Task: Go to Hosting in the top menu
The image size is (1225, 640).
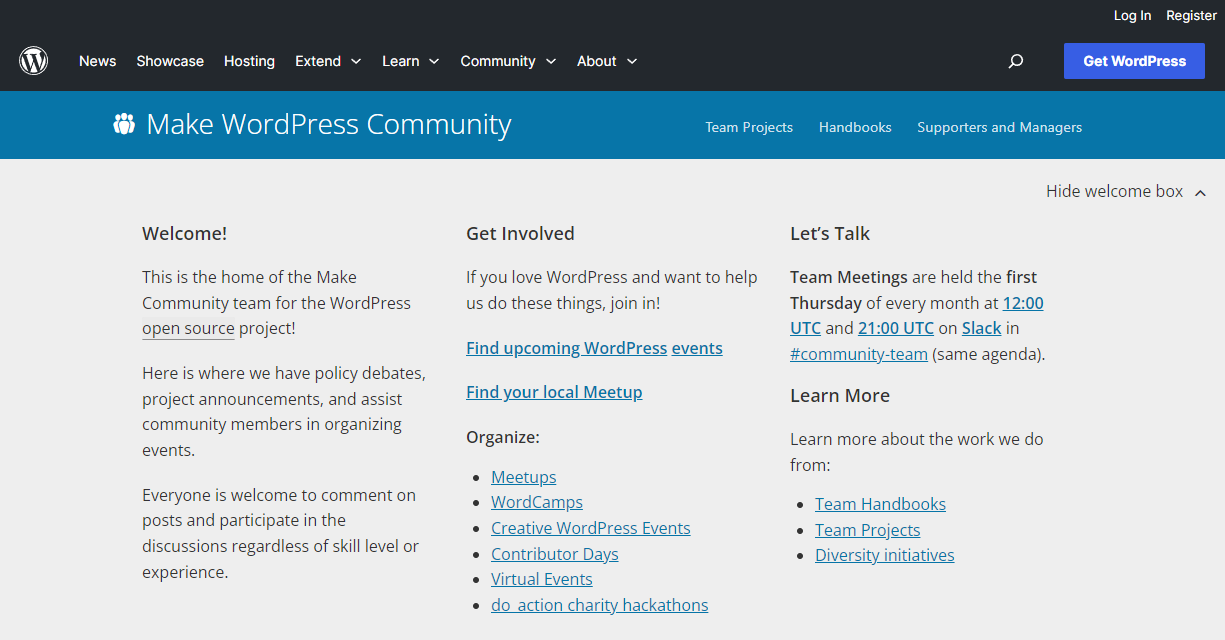Action: point(249,61)
